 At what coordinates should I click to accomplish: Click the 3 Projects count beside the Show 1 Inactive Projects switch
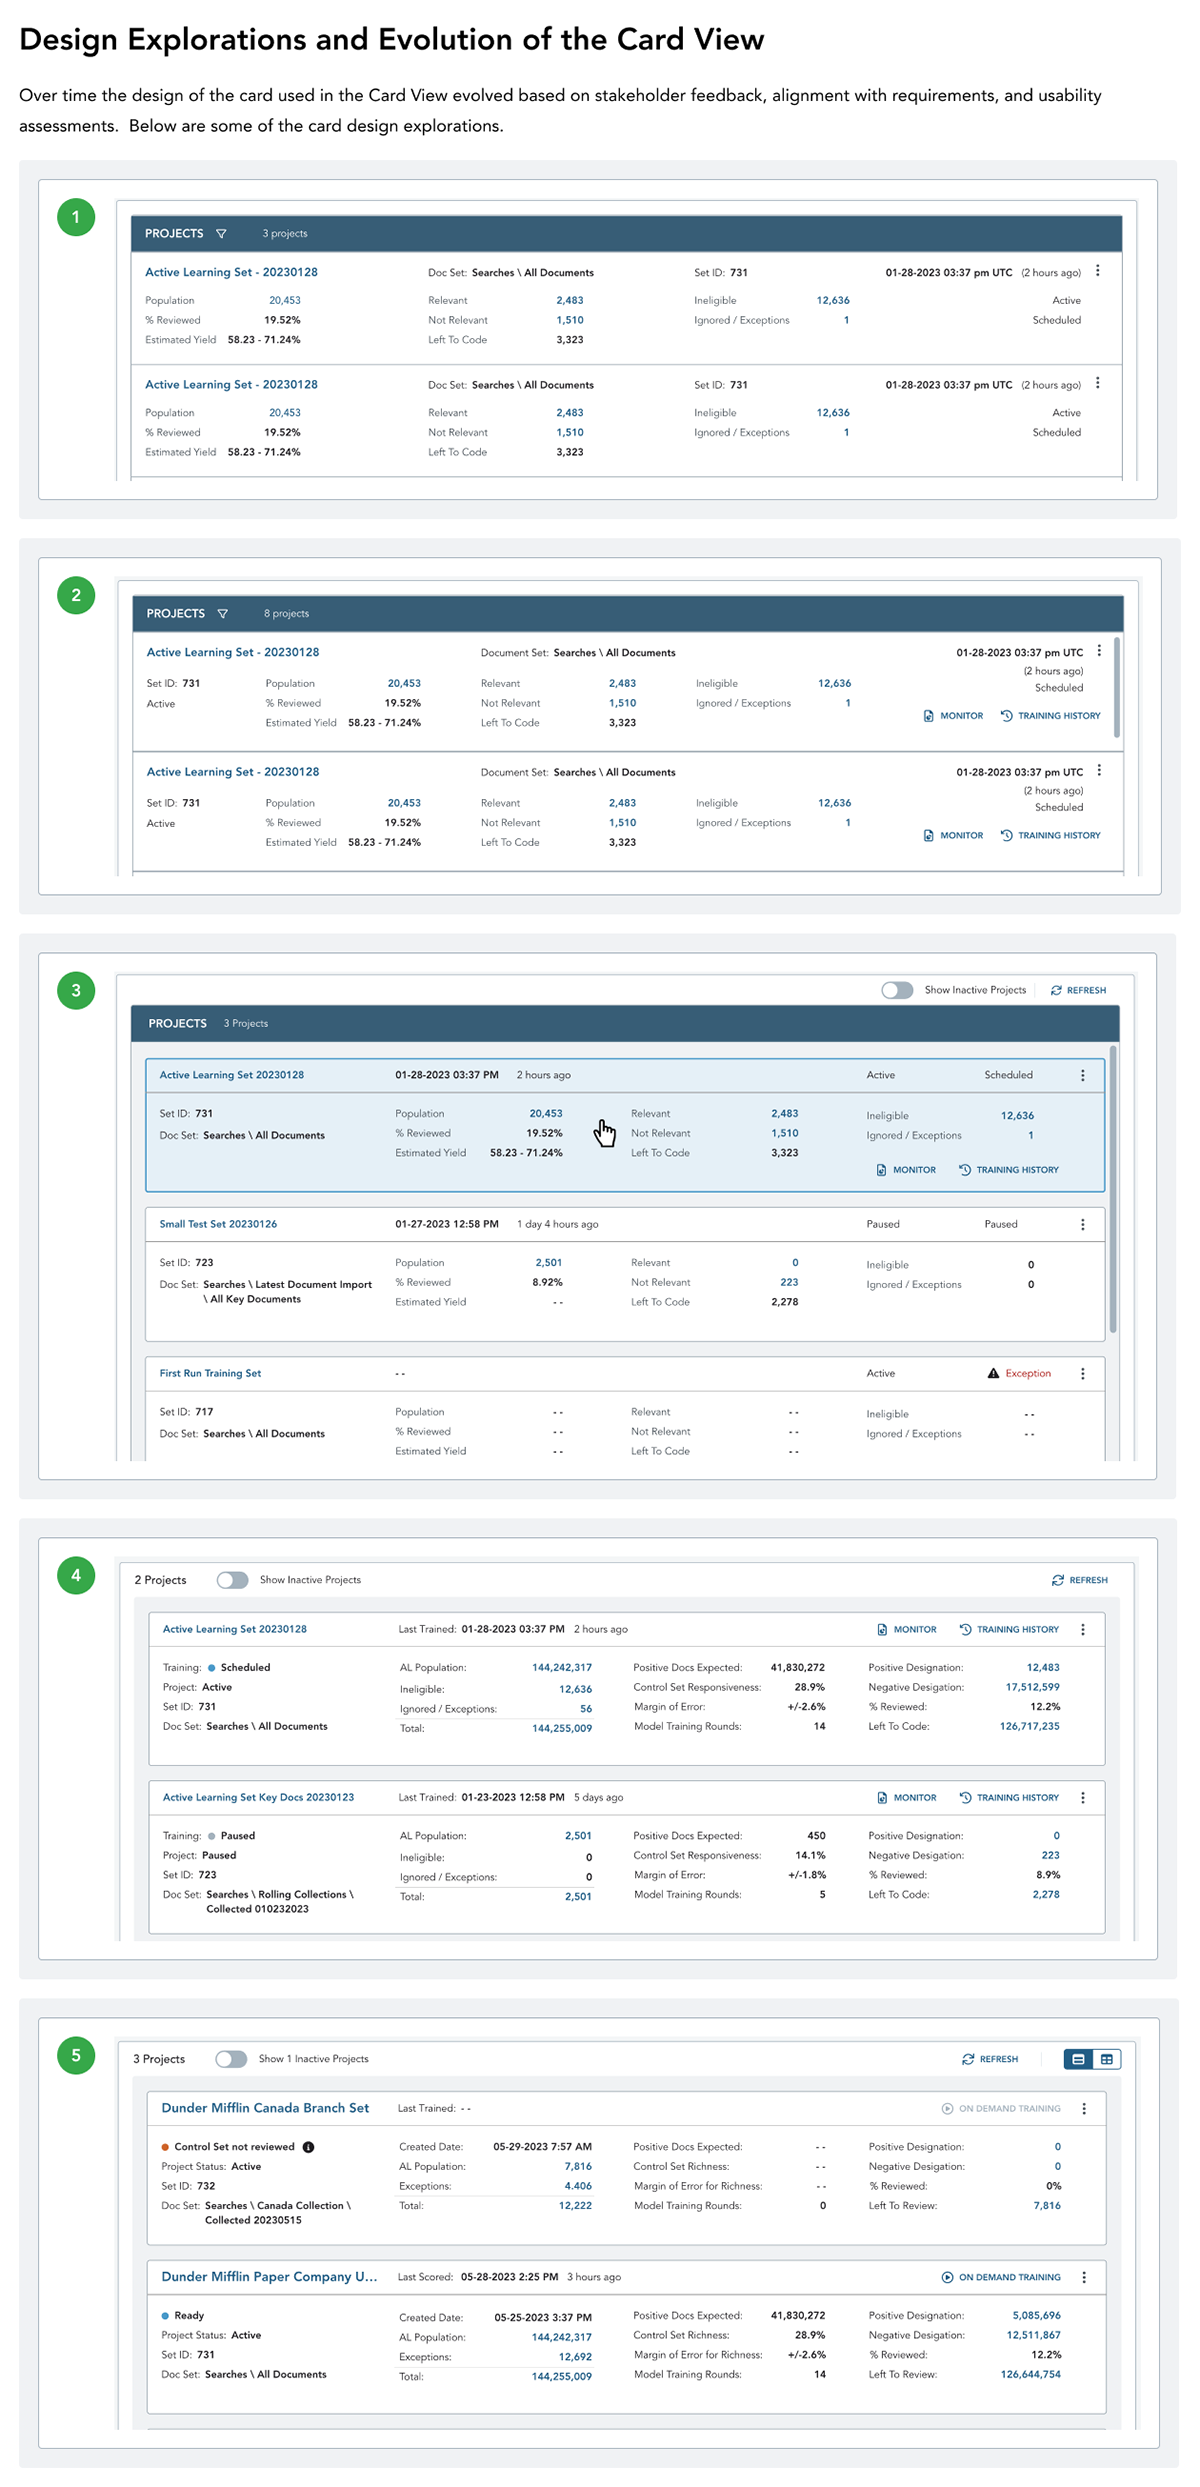pyautogui.click(x=159, y=2059)
